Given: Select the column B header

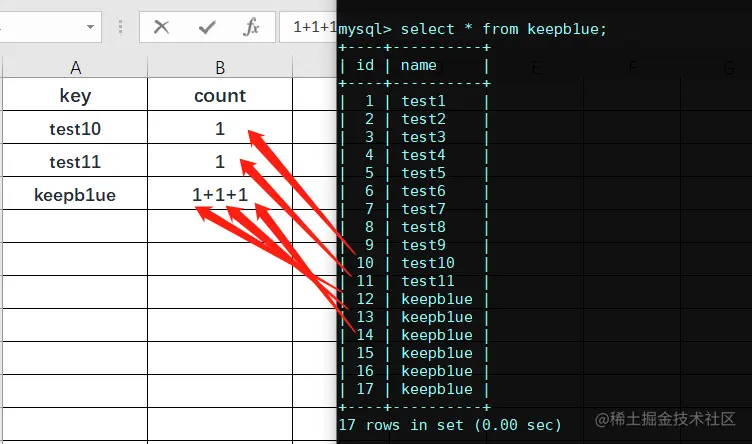Looking at the screenshot, I should pos(220,67).
